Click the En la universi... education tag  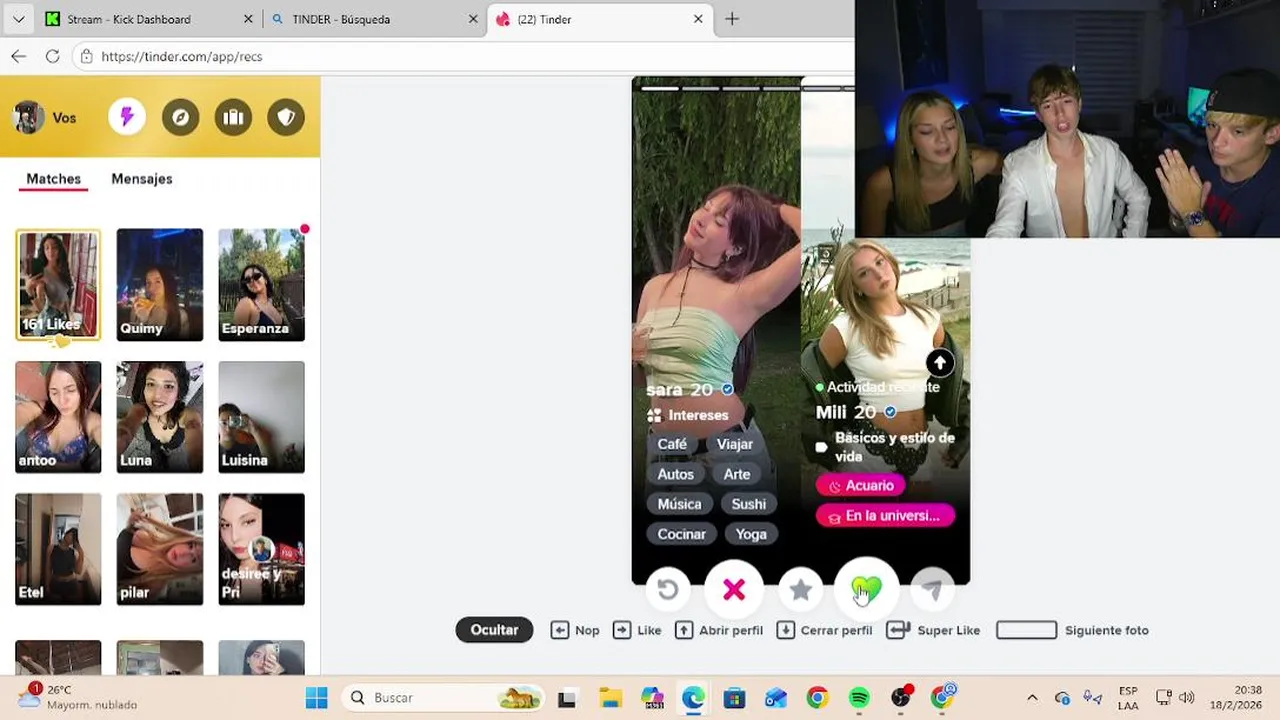[x=885, y=516]
